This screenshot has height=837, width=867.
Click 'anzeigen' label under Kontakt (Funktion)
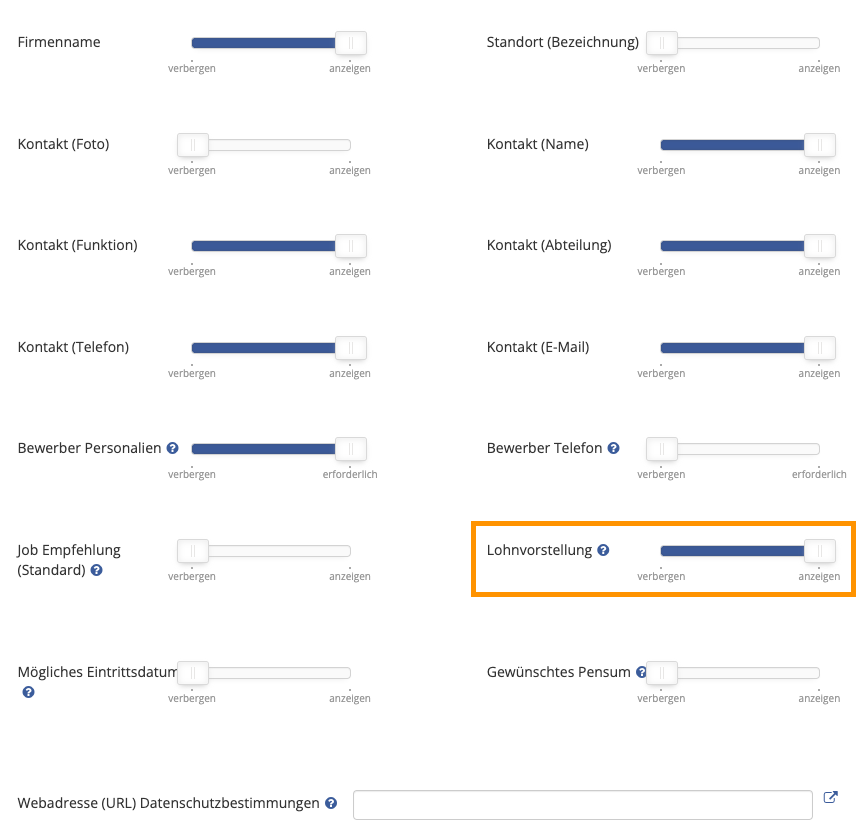click(349, 271)
